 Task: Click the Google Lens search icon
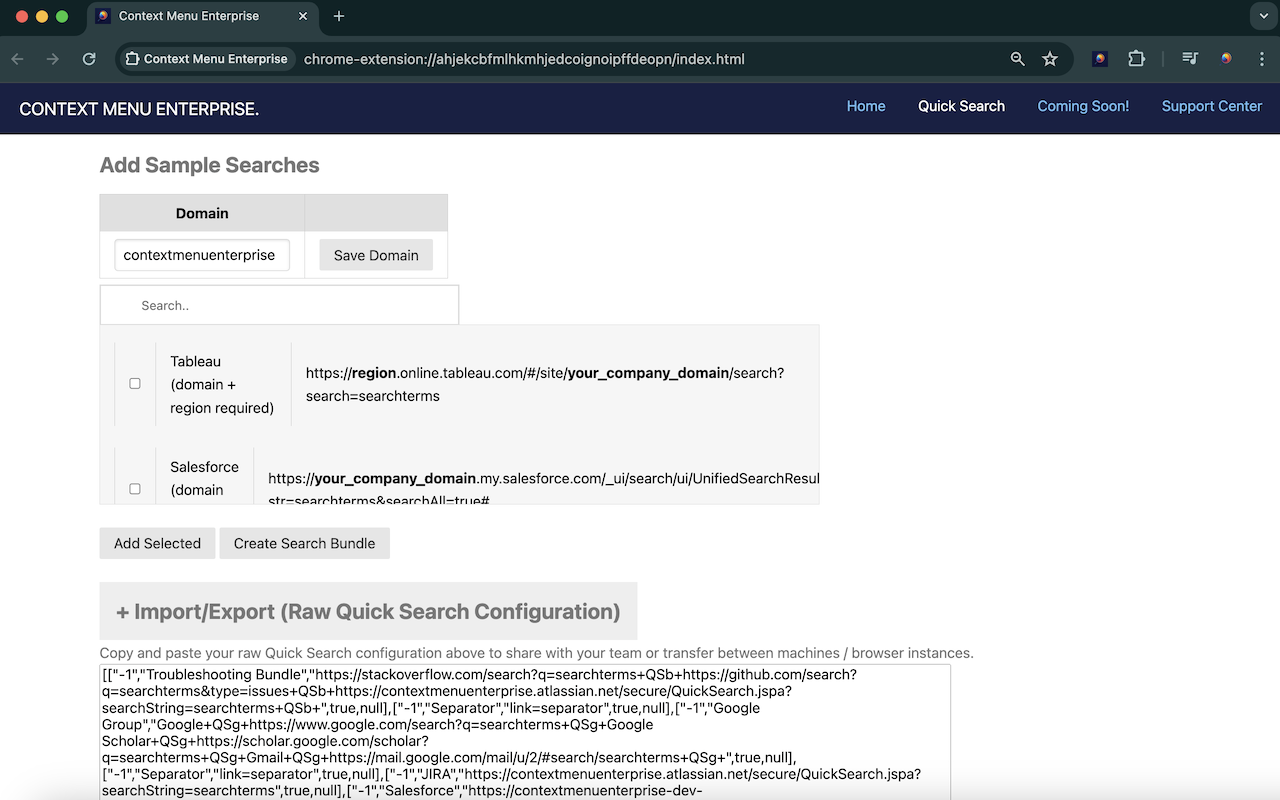pos(1016,58)
